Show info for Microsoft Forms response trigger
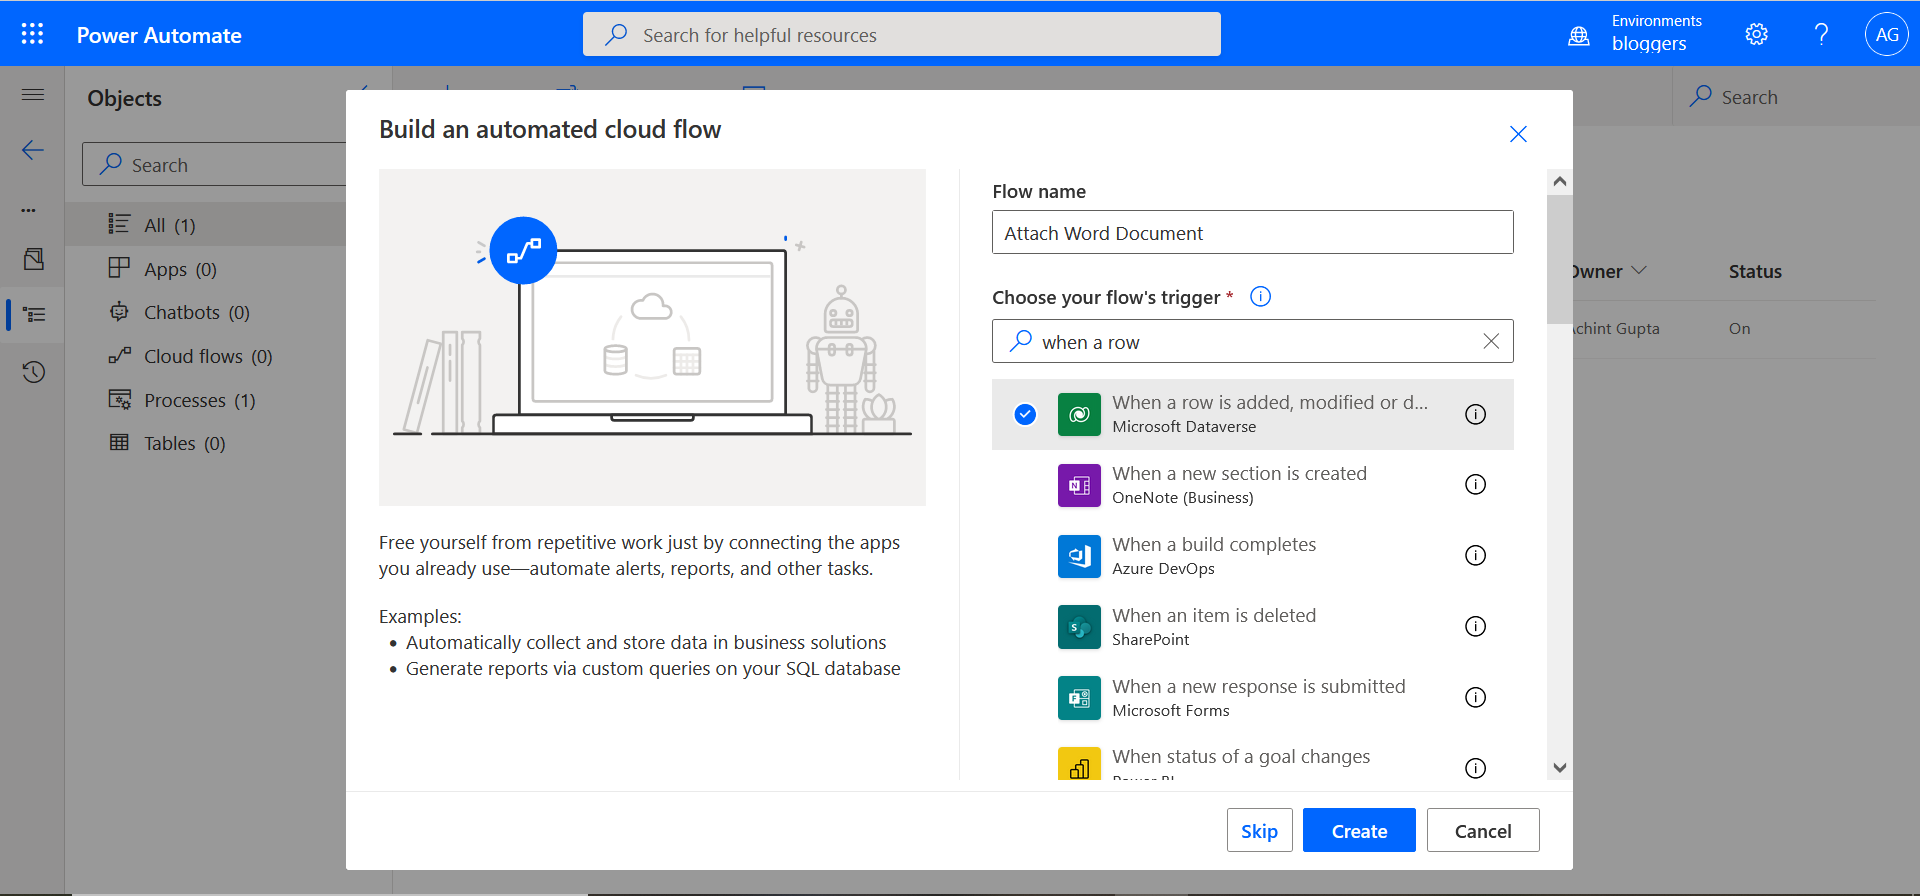Viewport: 1920px width, 896px height. [x=1475, y=697]
